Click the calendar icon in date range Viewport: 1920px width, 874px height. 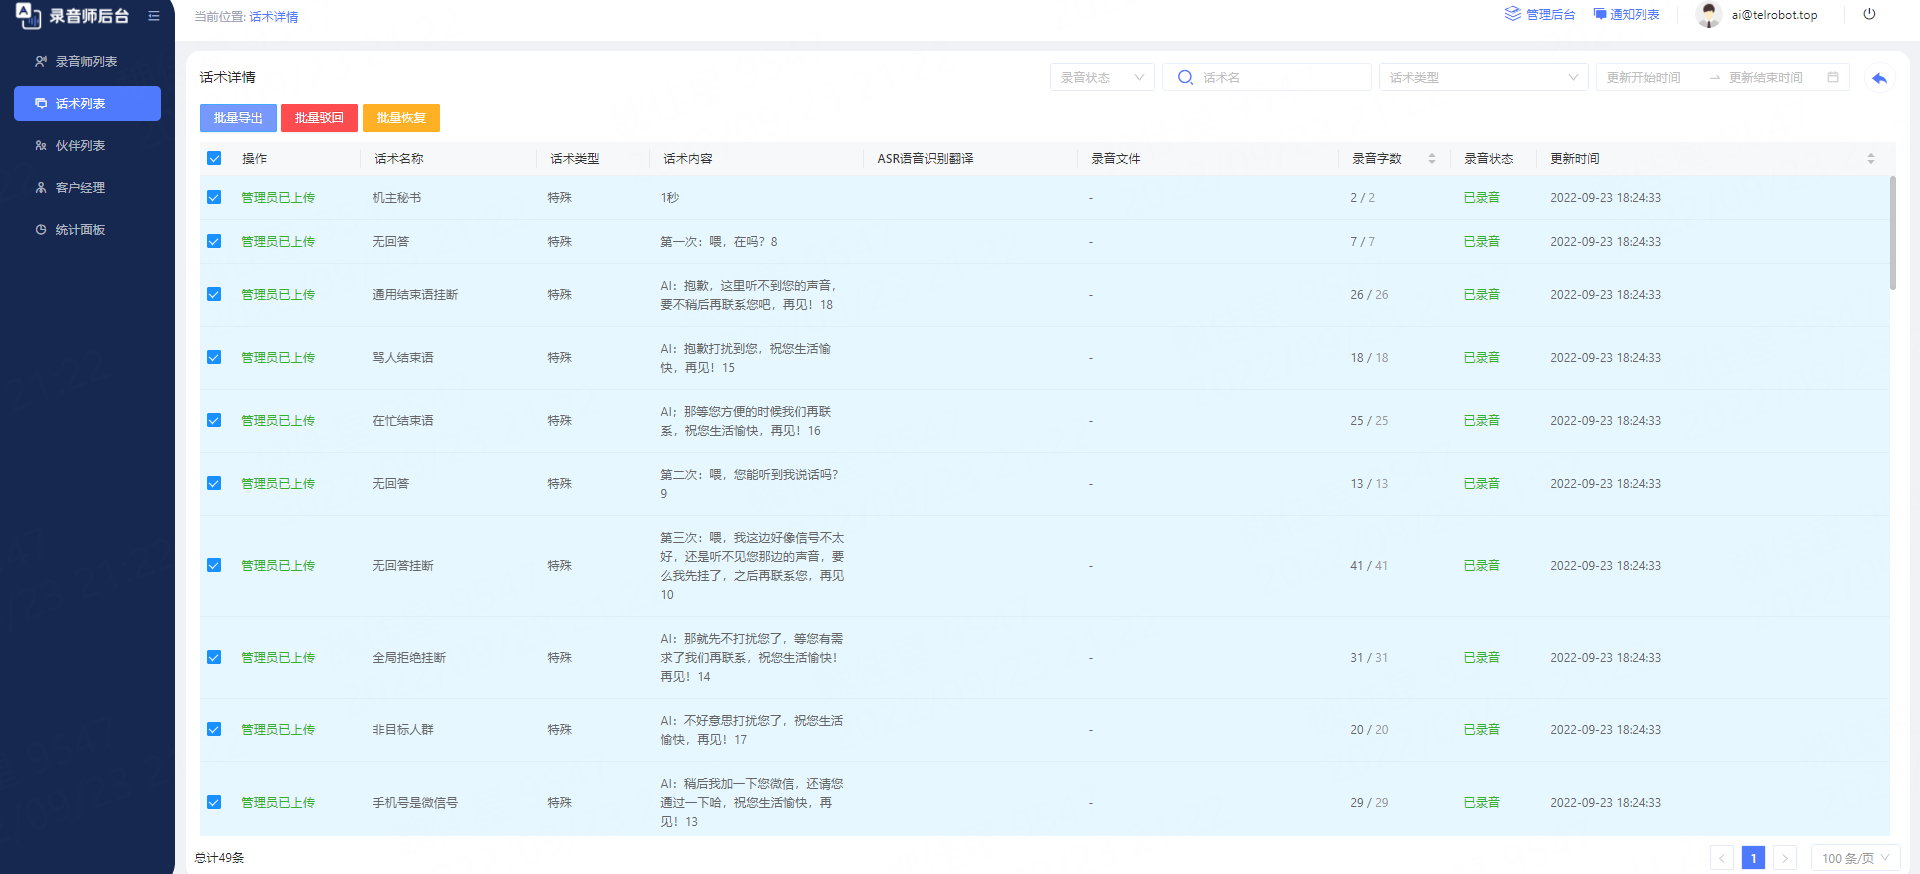(1833, 77)
